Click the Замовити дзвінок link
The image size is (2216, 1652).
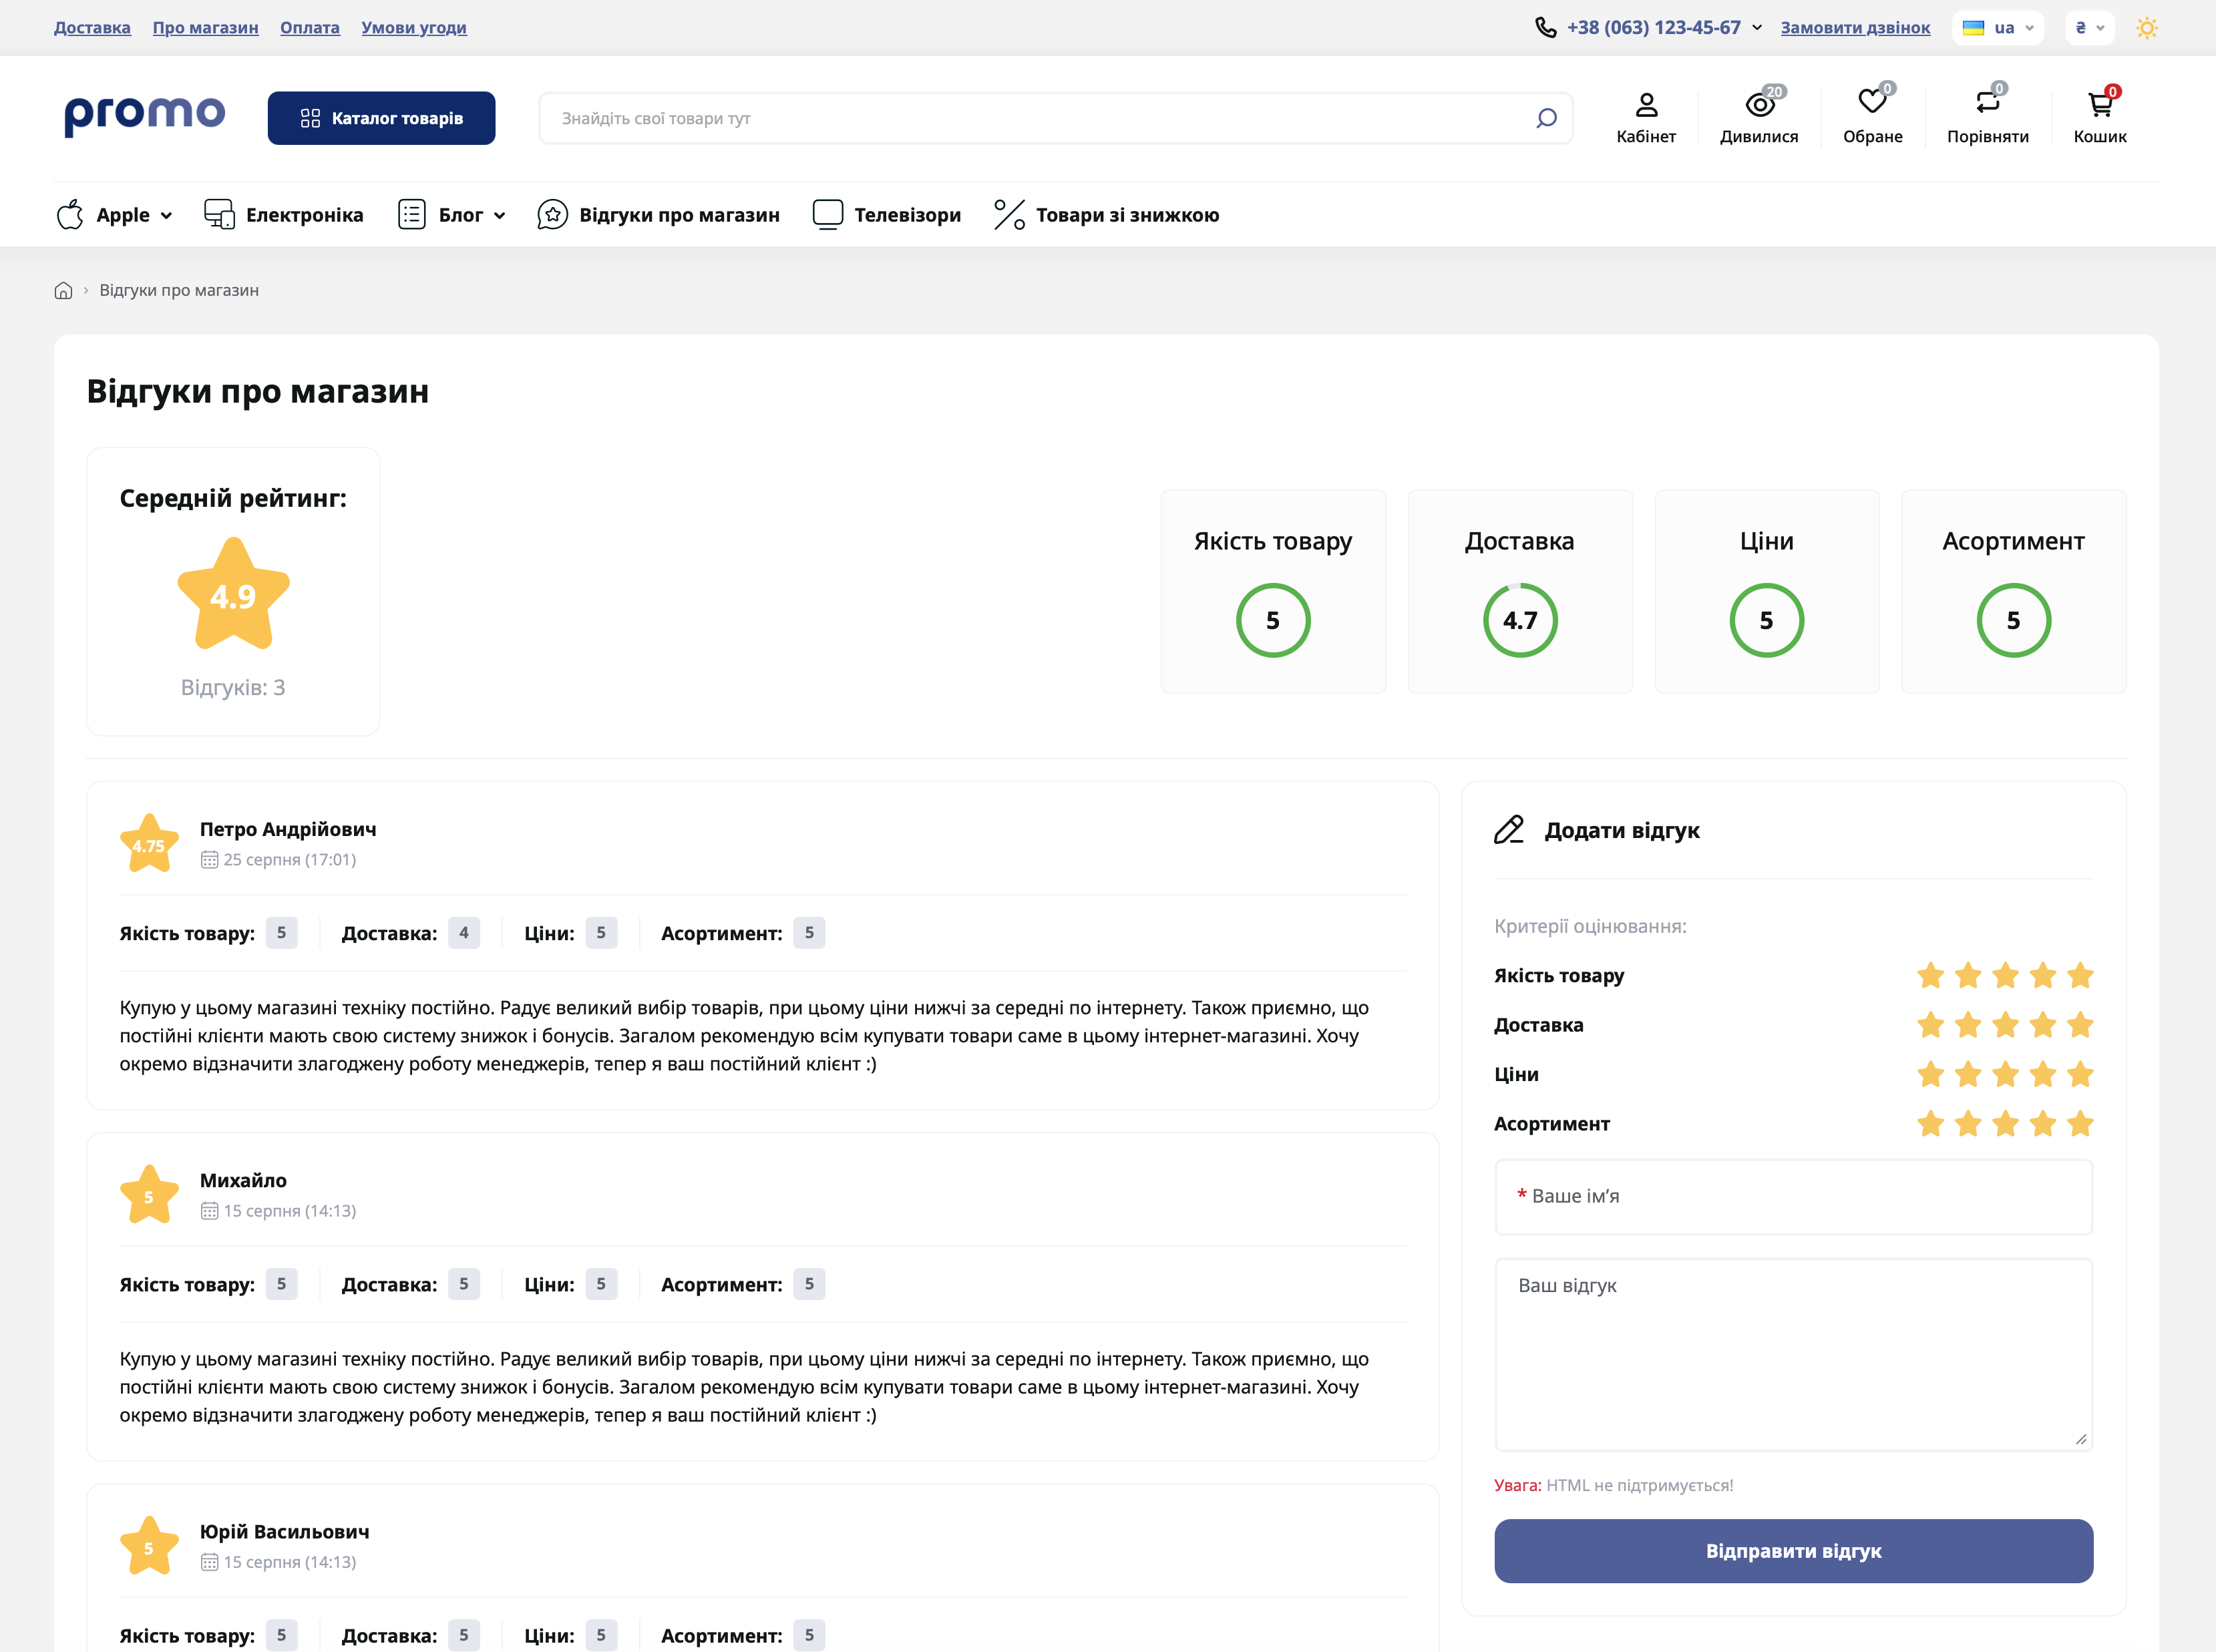[x=1855, y=28]
